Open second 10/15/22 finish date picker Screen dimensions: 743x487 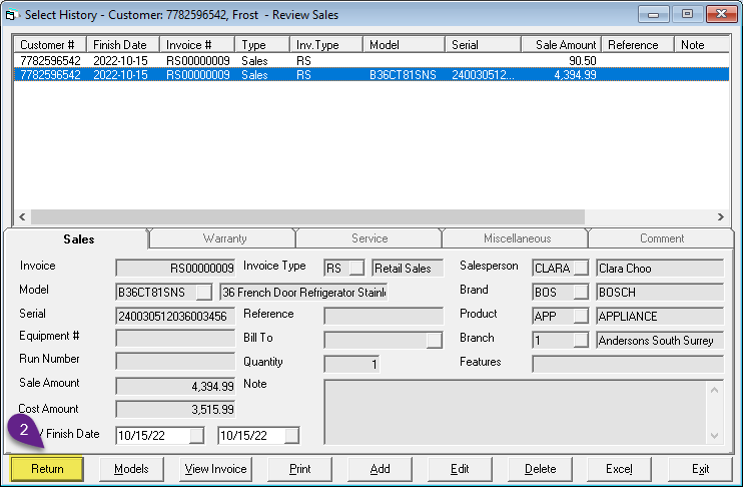coord(291,435)
